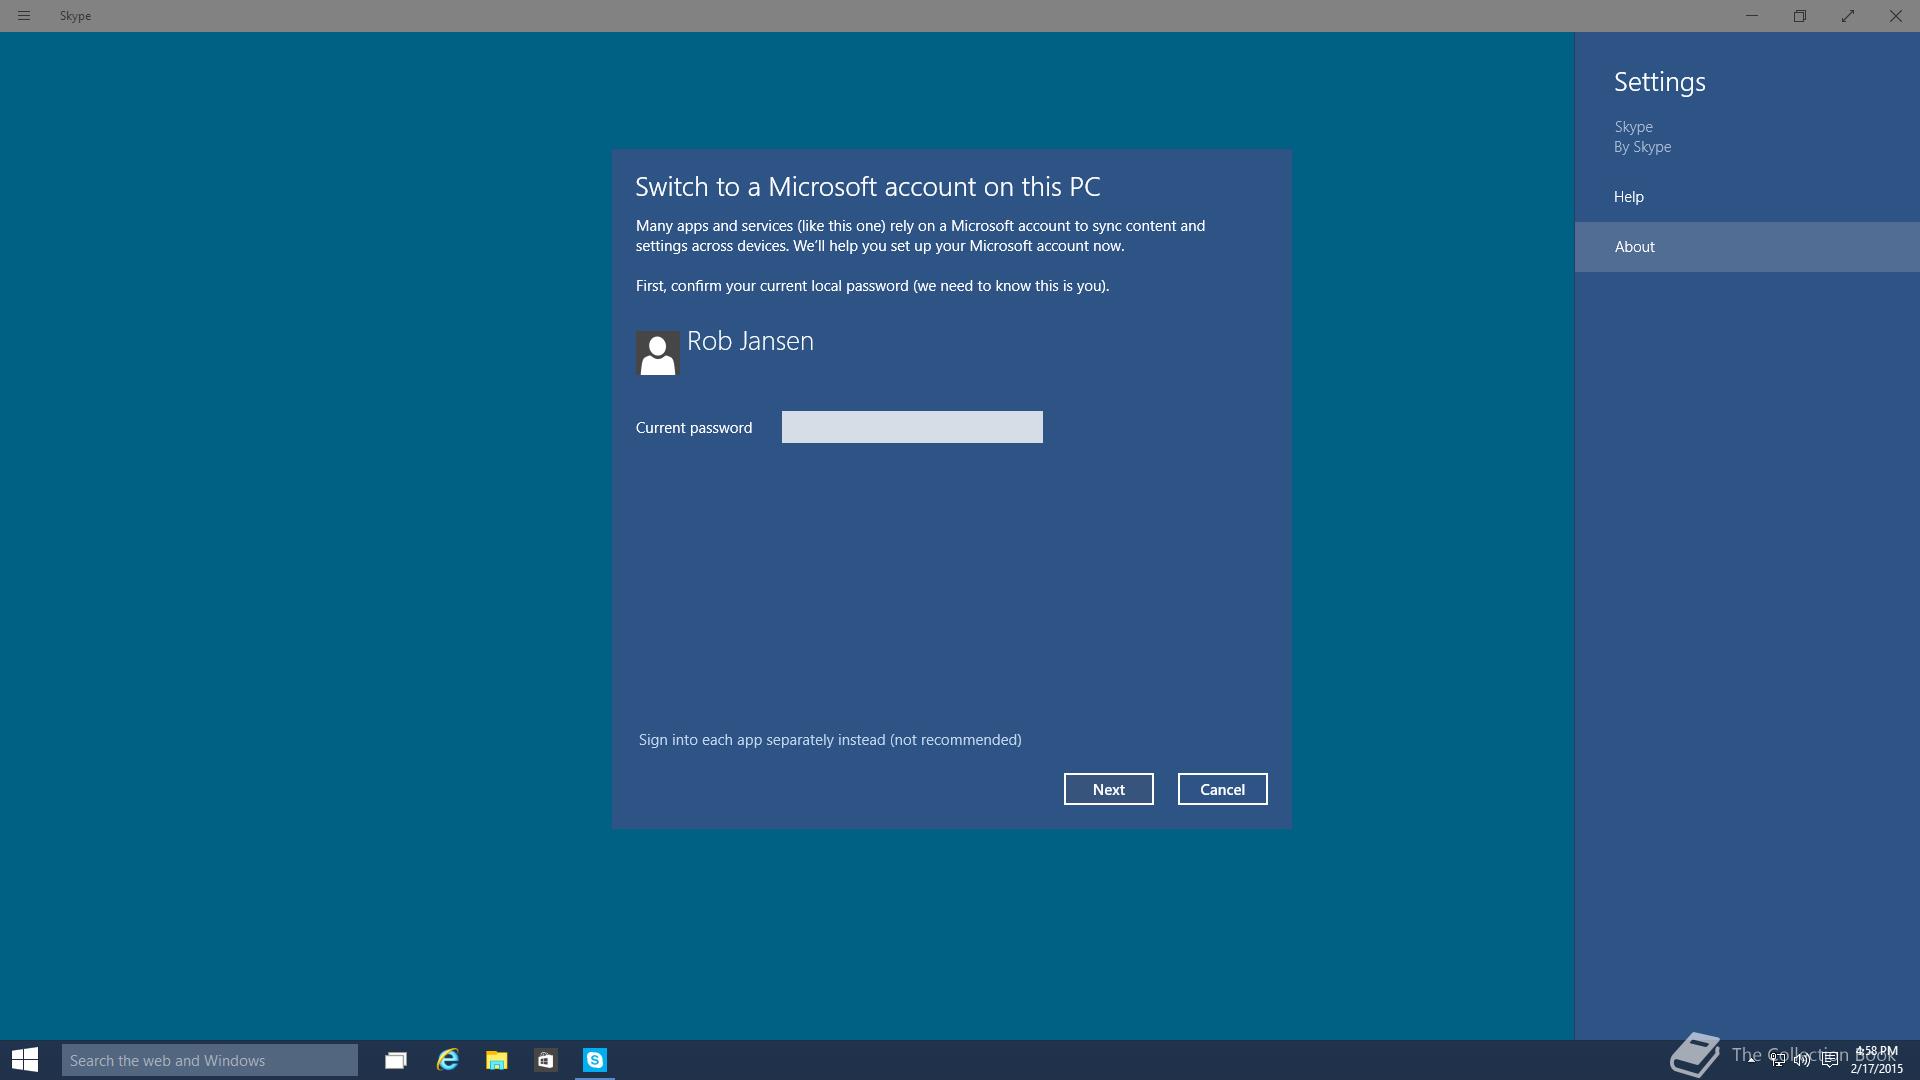Click the Rob Jansen user avatar
Viewport: 1920px width, 1080px height.
[657, 353]
